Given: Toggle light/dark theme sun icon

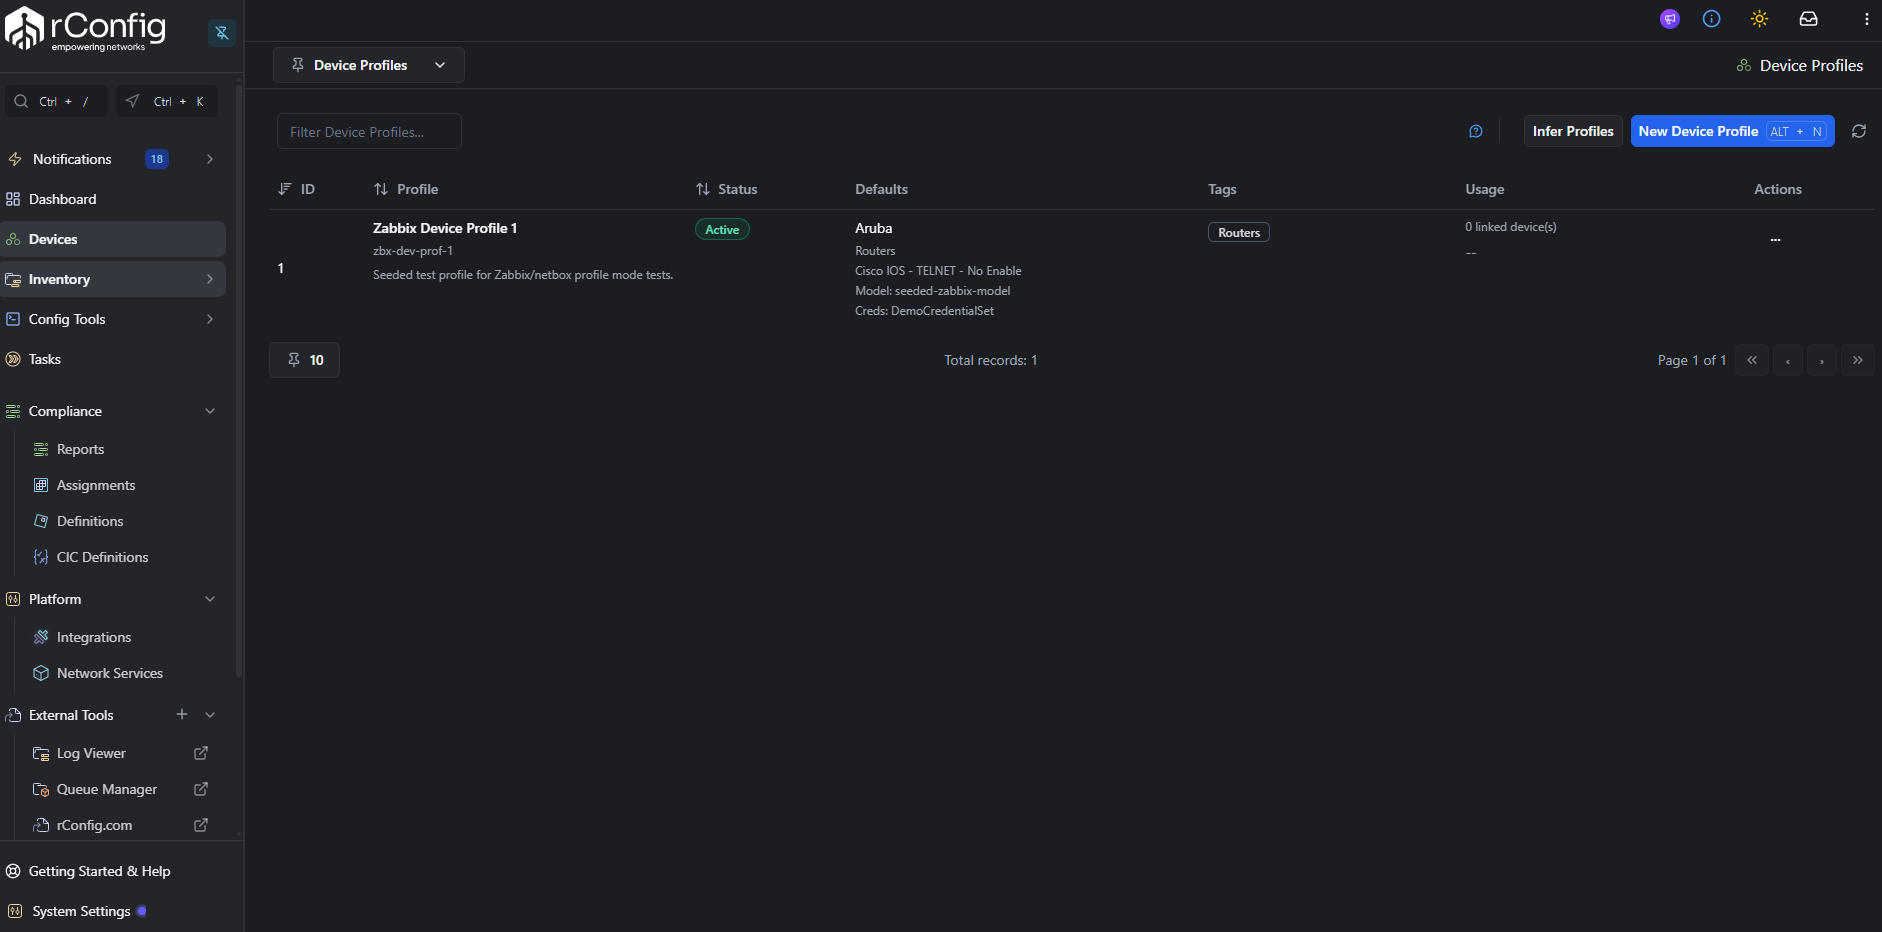Looking at the screenshot, I should [x=1760, y=19].
